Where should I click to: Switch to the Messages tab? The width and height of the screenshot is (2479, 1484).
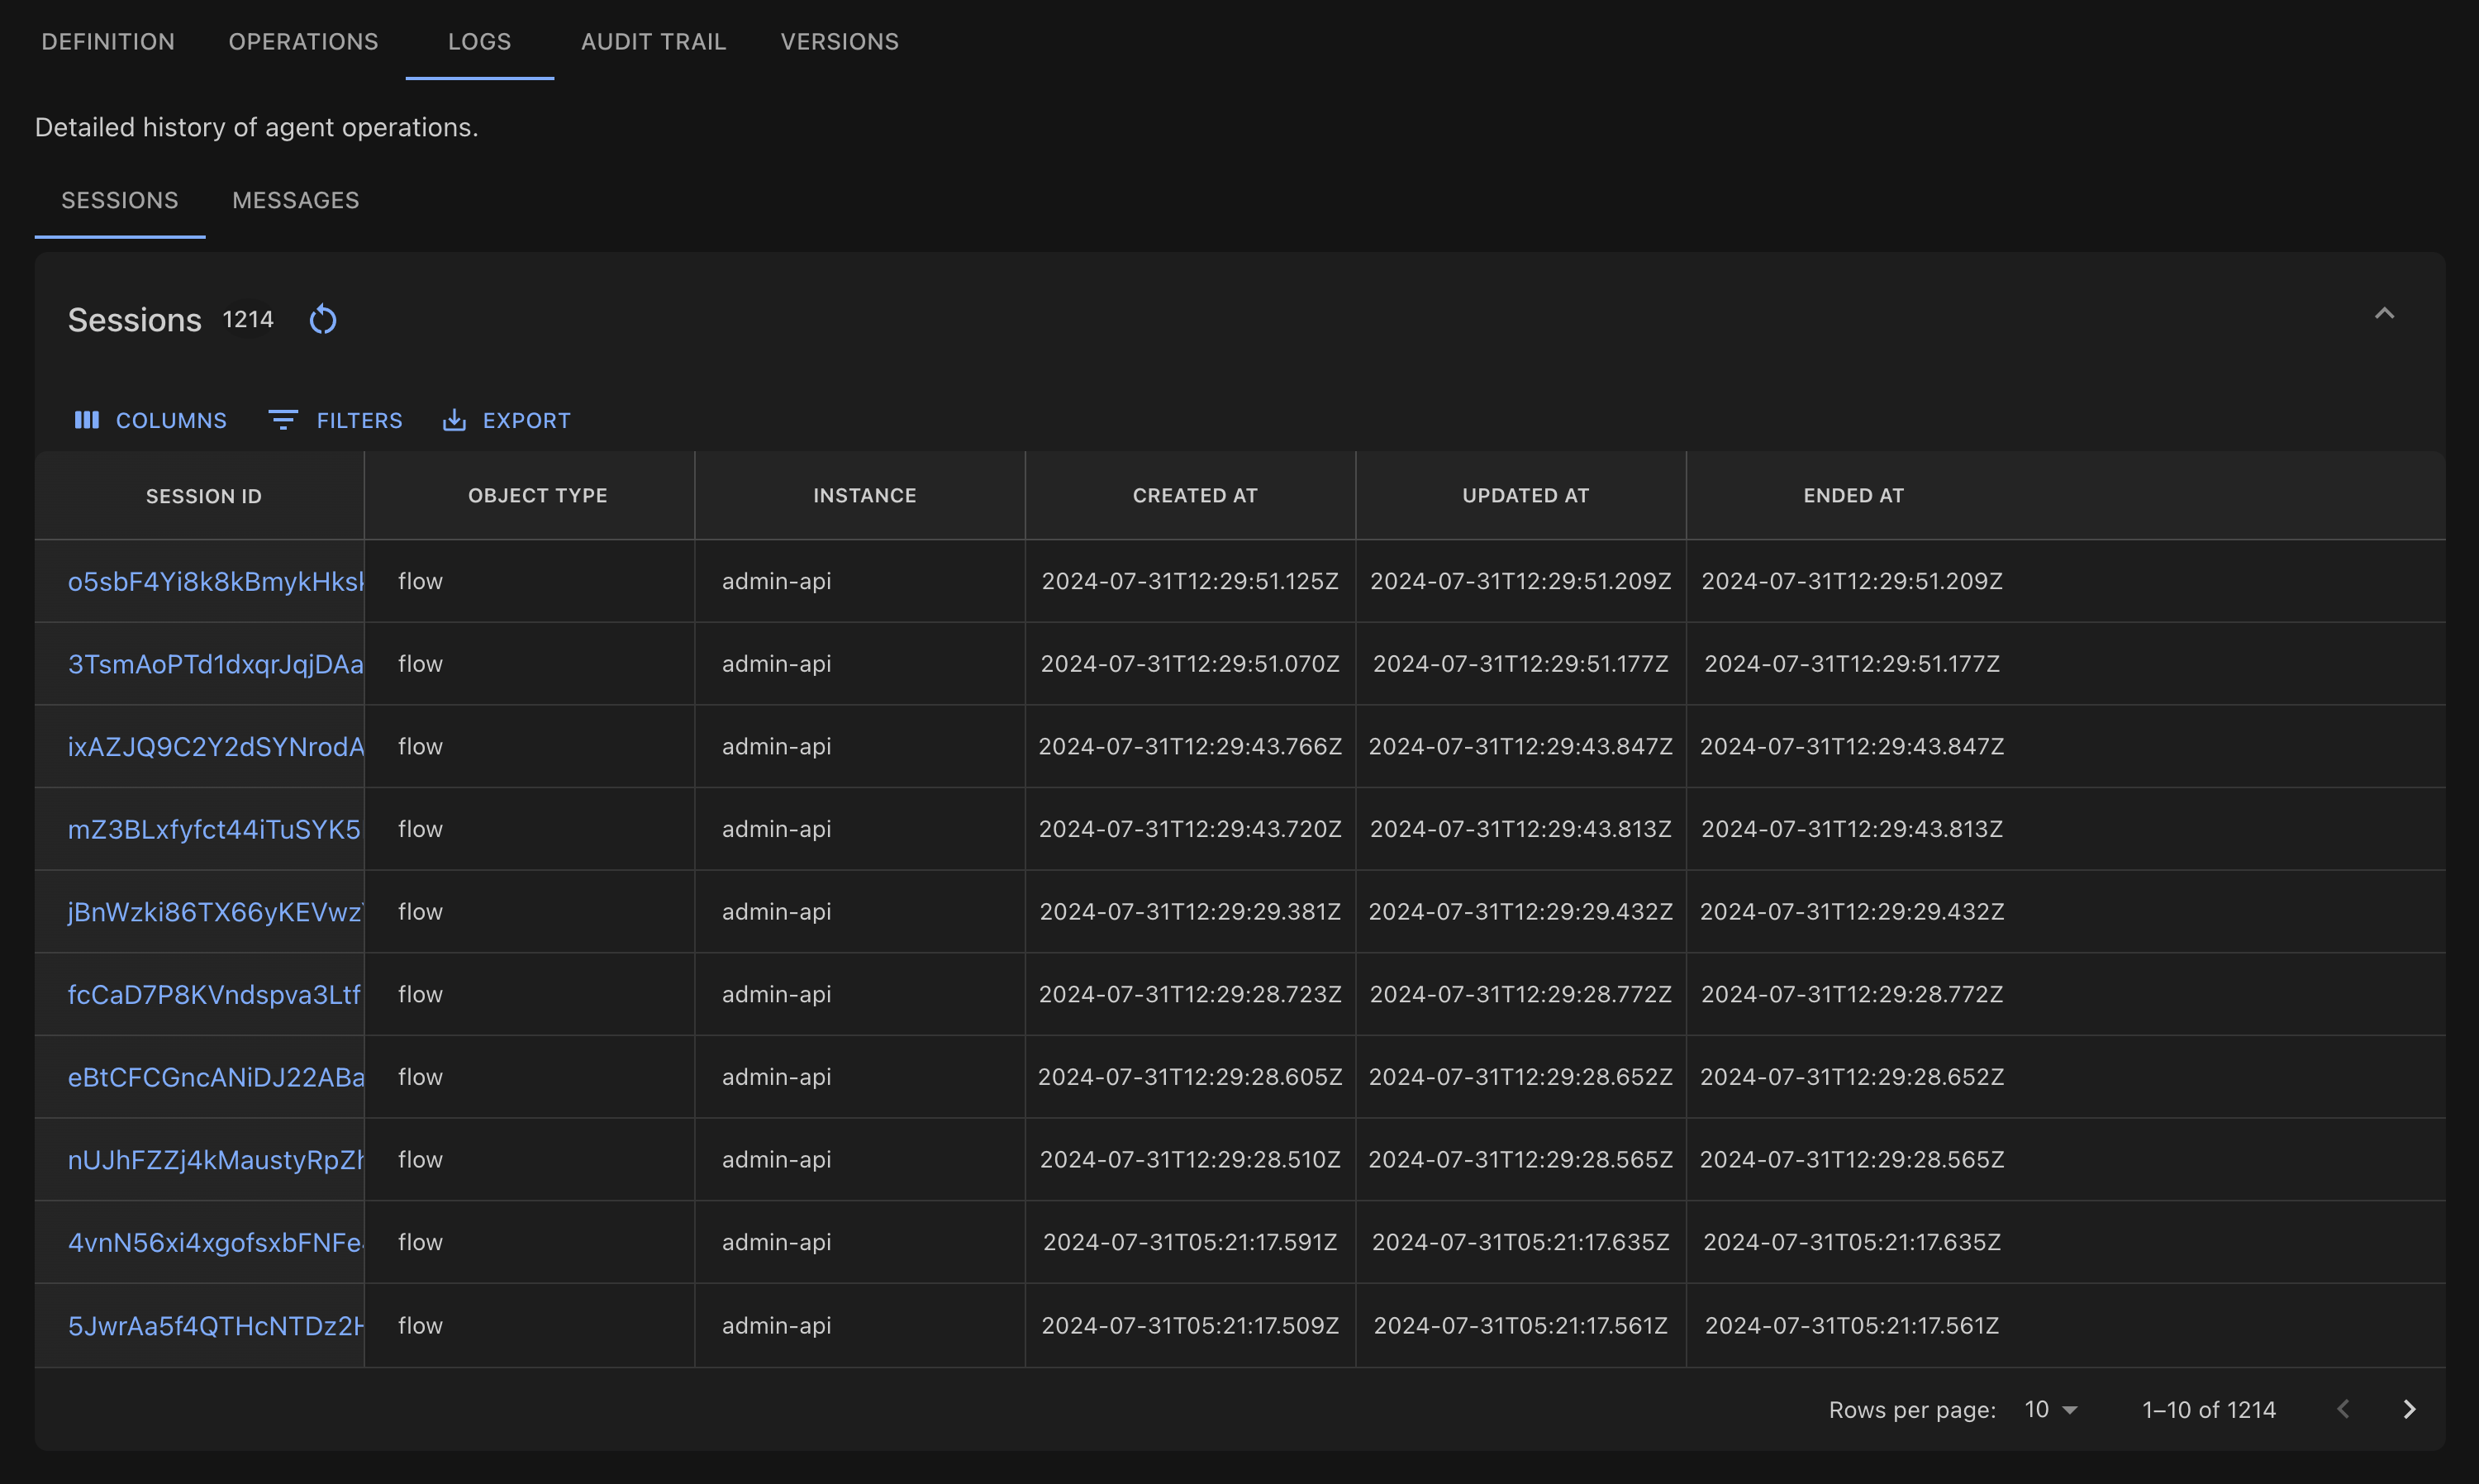tap(295, 200)
